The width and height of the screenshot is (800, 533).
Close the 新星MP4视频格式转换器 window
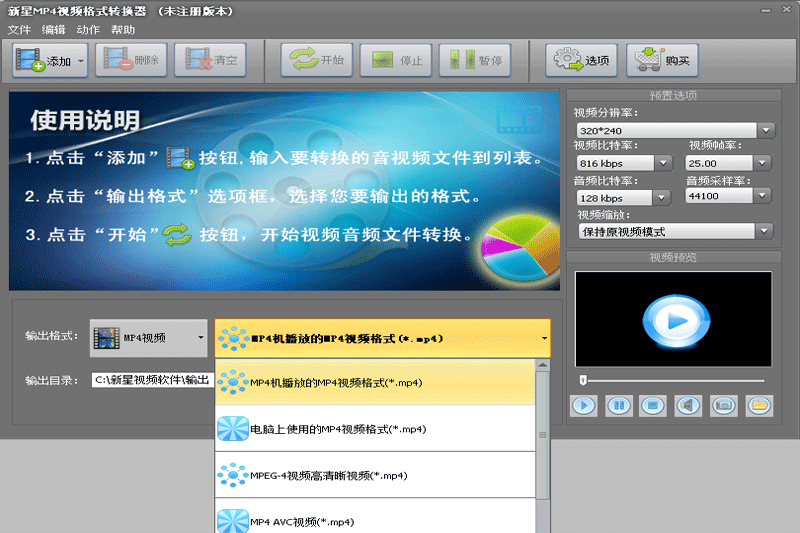(787, 10)
